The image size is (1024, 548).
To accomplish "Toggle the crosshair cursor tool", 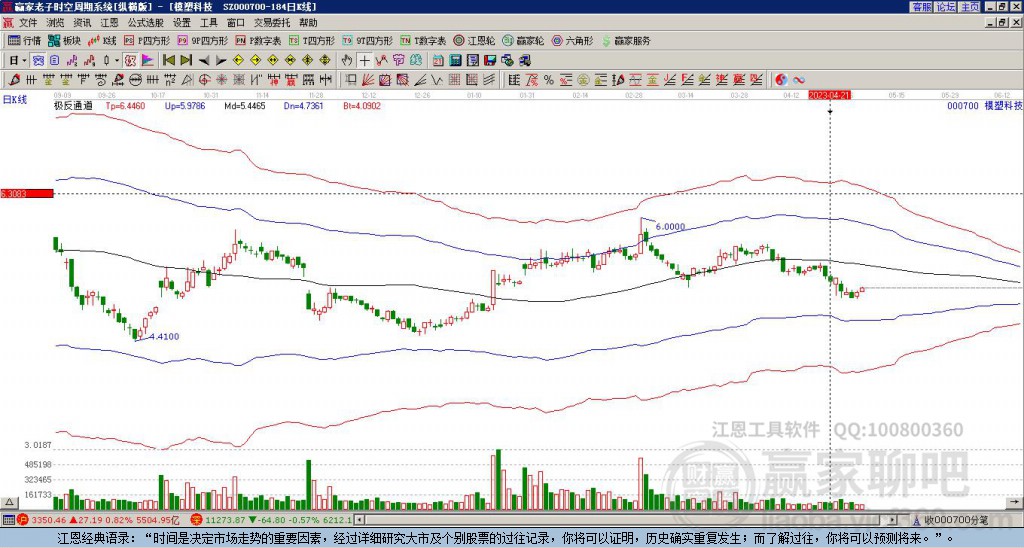I will pos(364,61).
